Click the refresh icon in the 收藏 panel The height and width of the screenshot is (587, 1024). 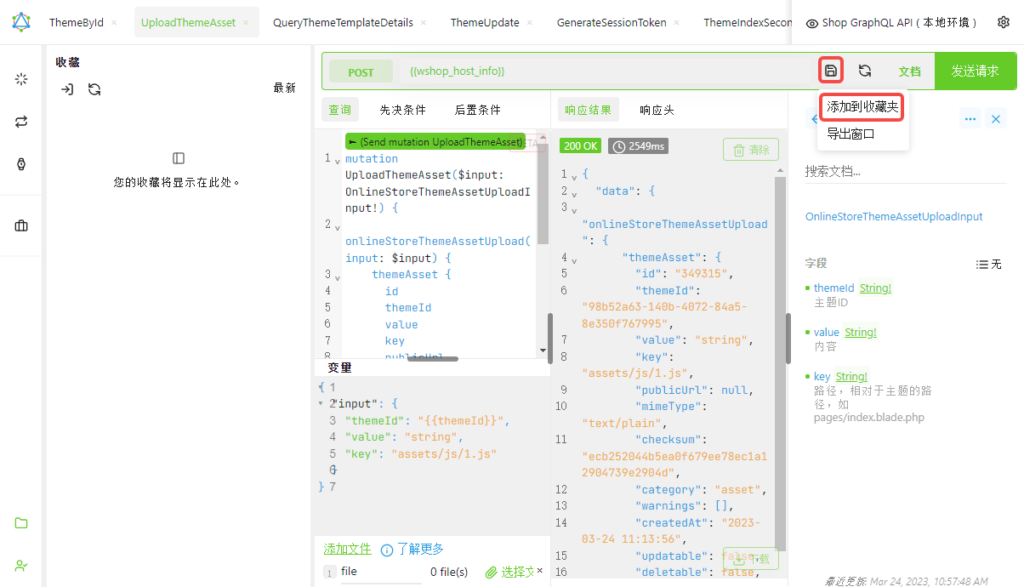click(x=94, y=89)
